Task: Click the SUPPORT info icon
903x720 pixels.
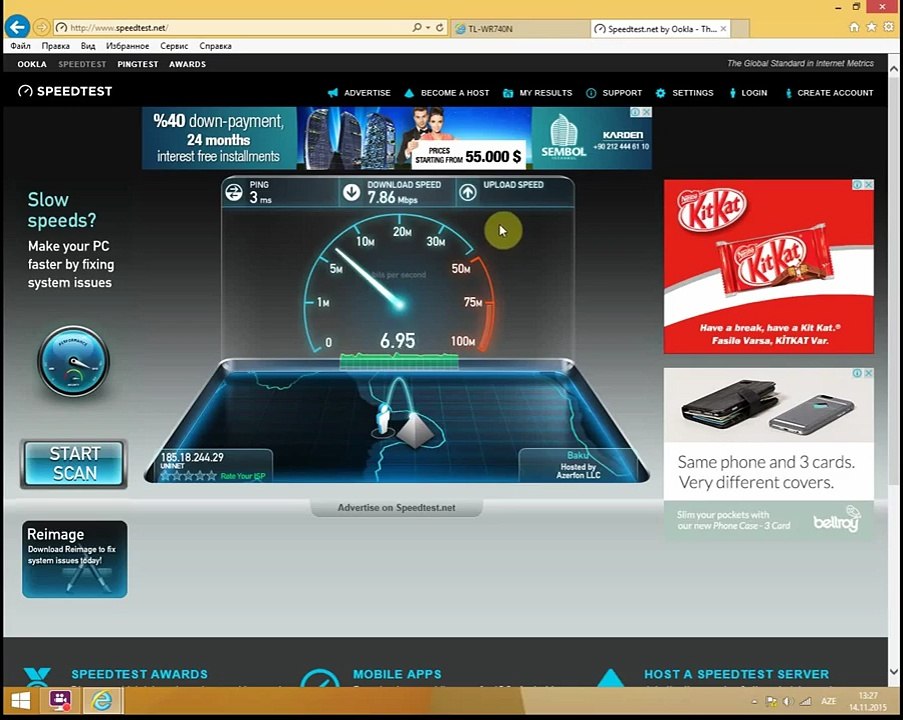Action: pyautogui.click(x=591, y=93)
